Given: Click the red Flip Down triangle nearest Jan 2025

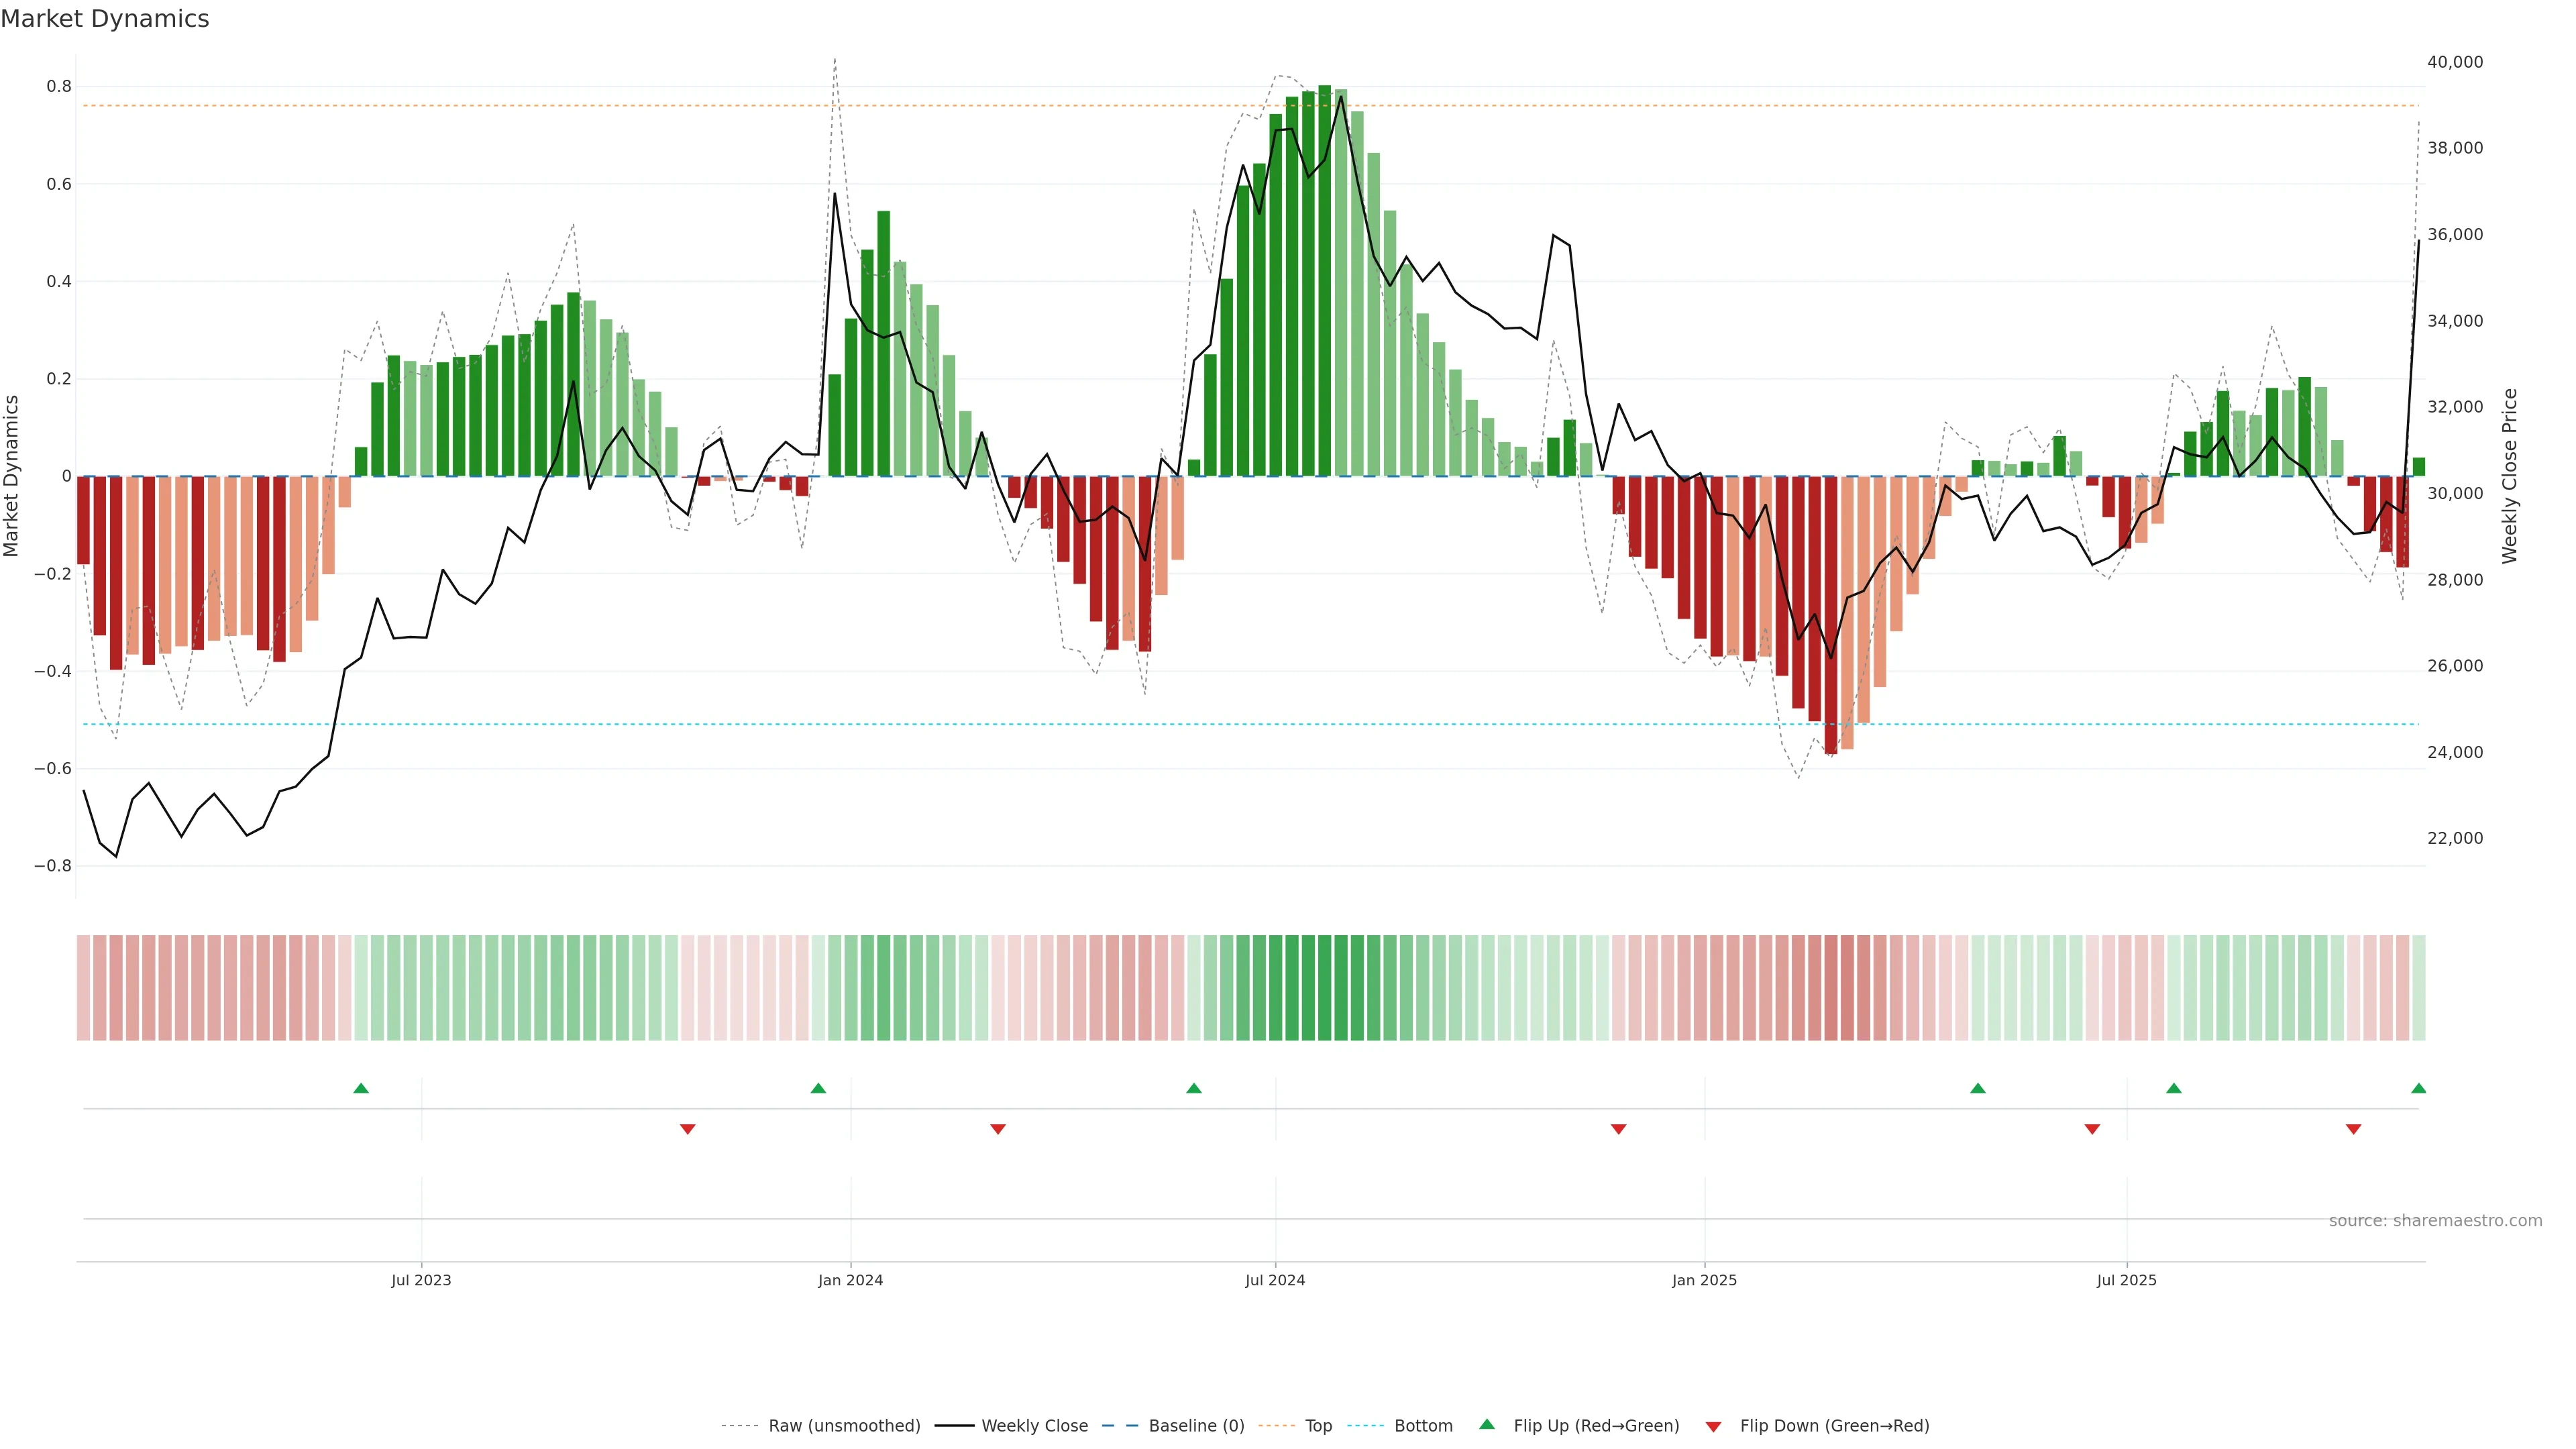Looking at the screenshot, I should click(x=1618, y=1129).
